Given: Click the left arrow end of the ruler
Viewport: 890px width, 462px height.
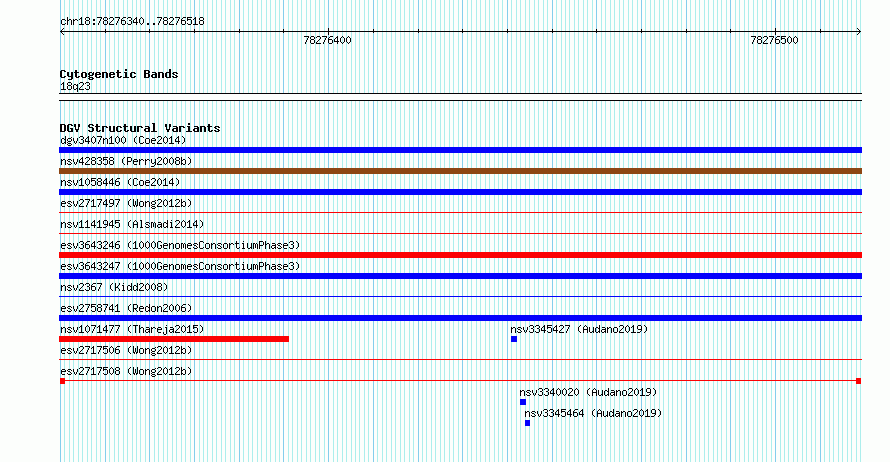Looking at the screenshot, I should pyautogui.click(x=62, y=32).
